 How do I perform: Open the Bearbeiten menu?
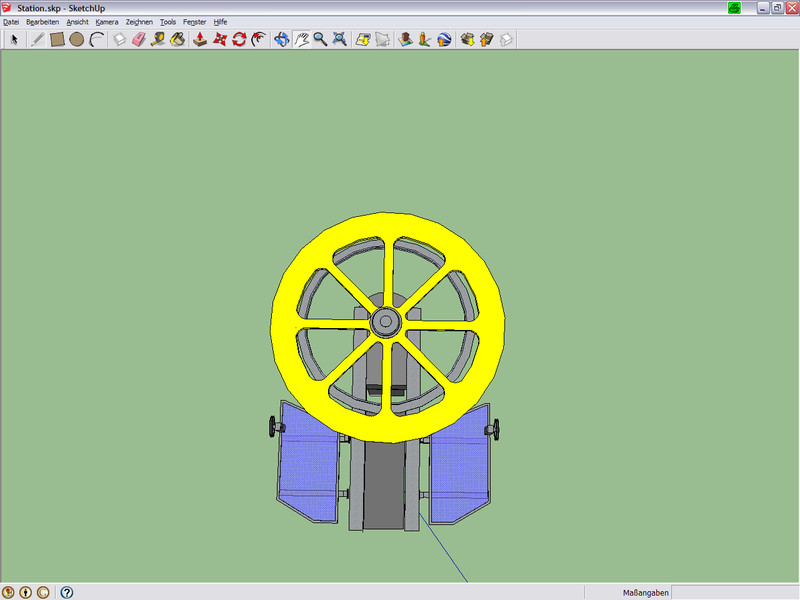(42, 22)
